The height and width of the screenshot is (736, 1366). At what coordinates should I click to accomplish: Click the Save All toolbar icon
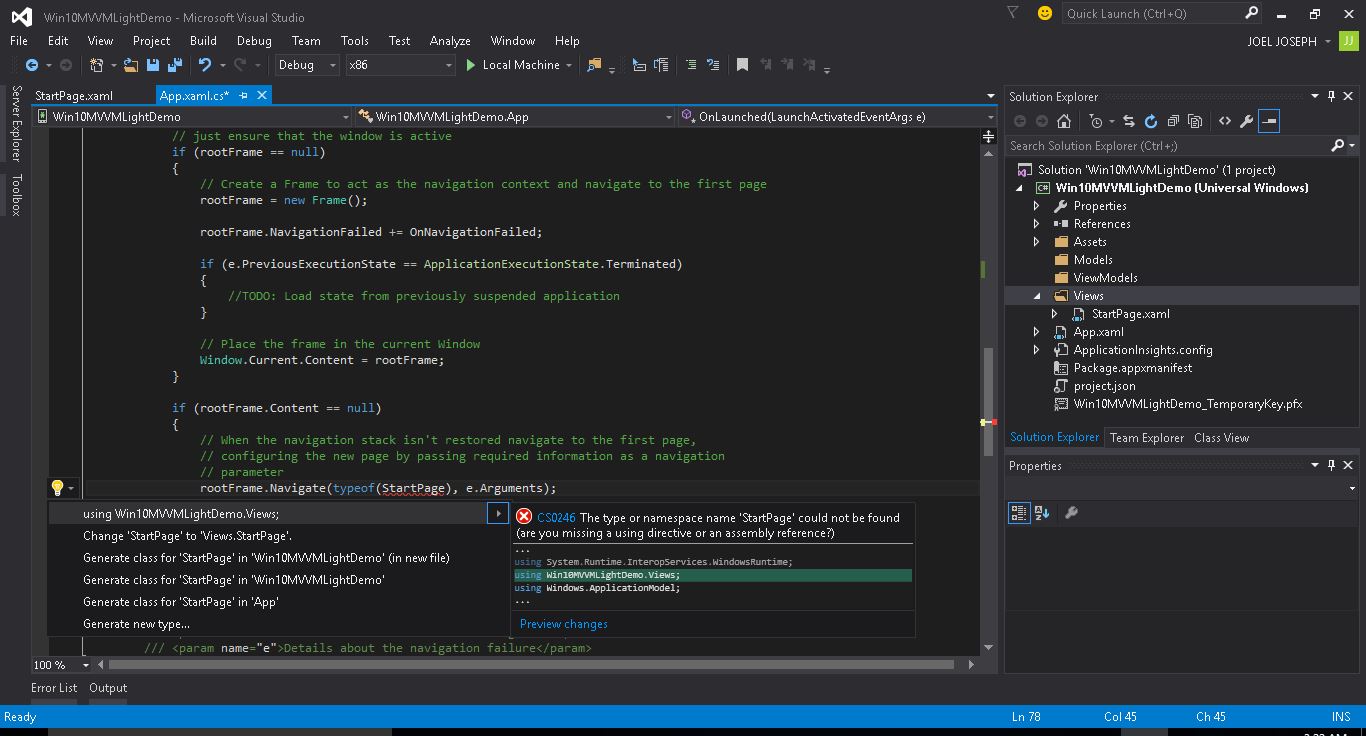(x=175, y=65)
